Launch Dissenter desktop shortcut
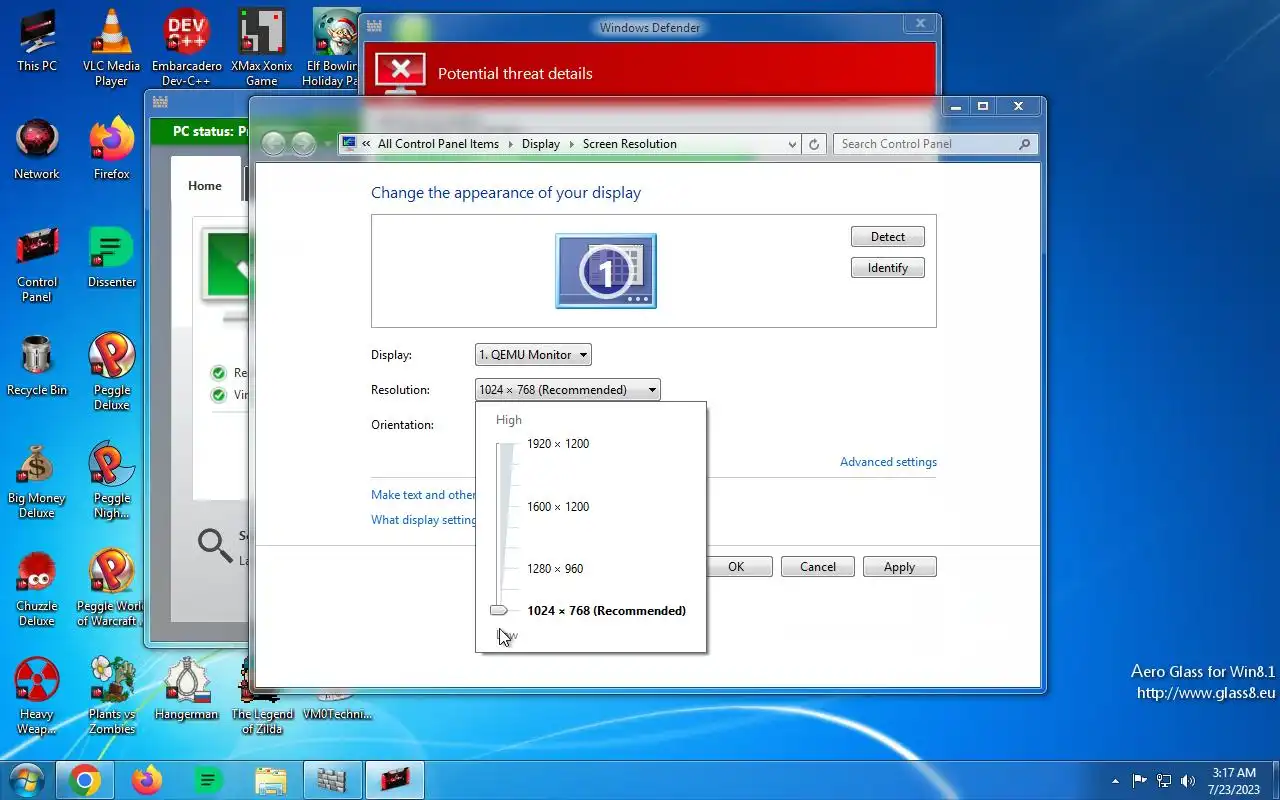Image resolution: width=1280 pixels, height=800 pixels. (x=111, y=258)
